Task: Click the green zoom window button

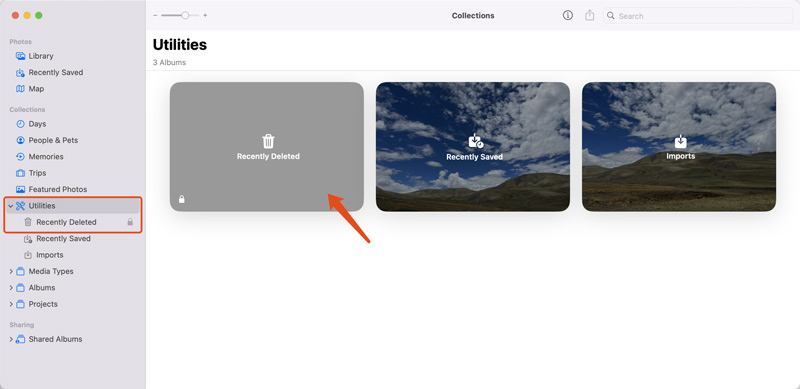Action: (39, 15)
